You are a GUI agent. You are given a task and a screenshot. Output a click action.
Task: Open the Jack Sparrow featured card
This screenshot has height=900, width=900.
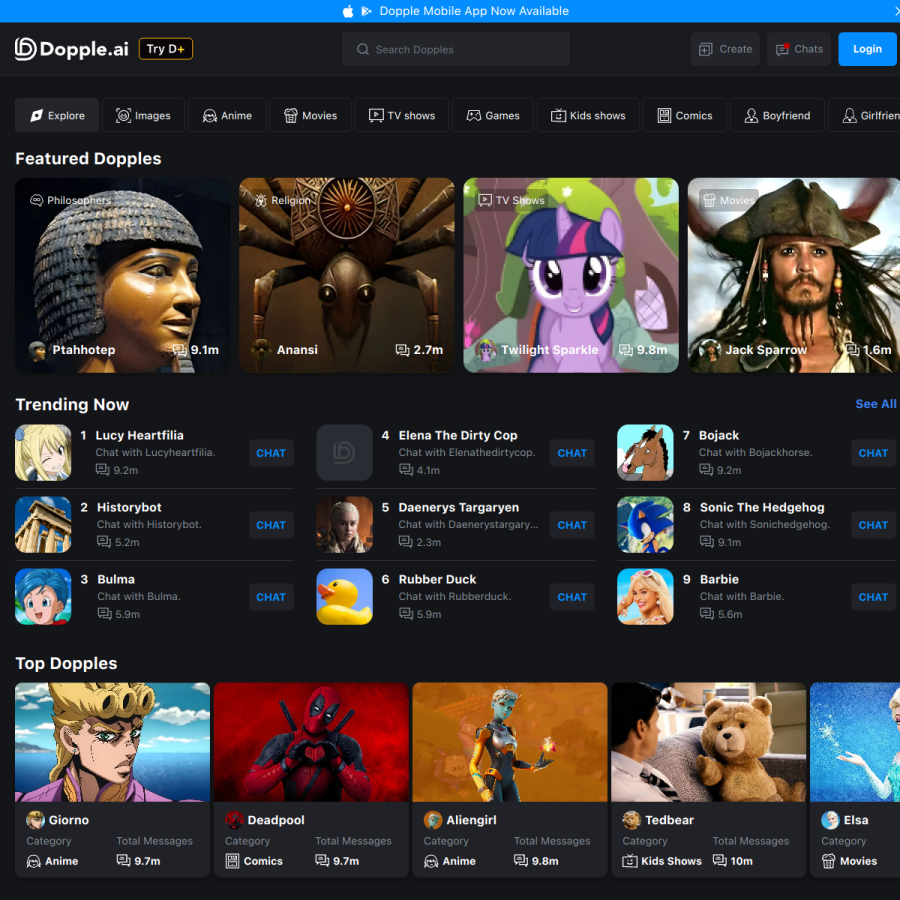(794, 275)
